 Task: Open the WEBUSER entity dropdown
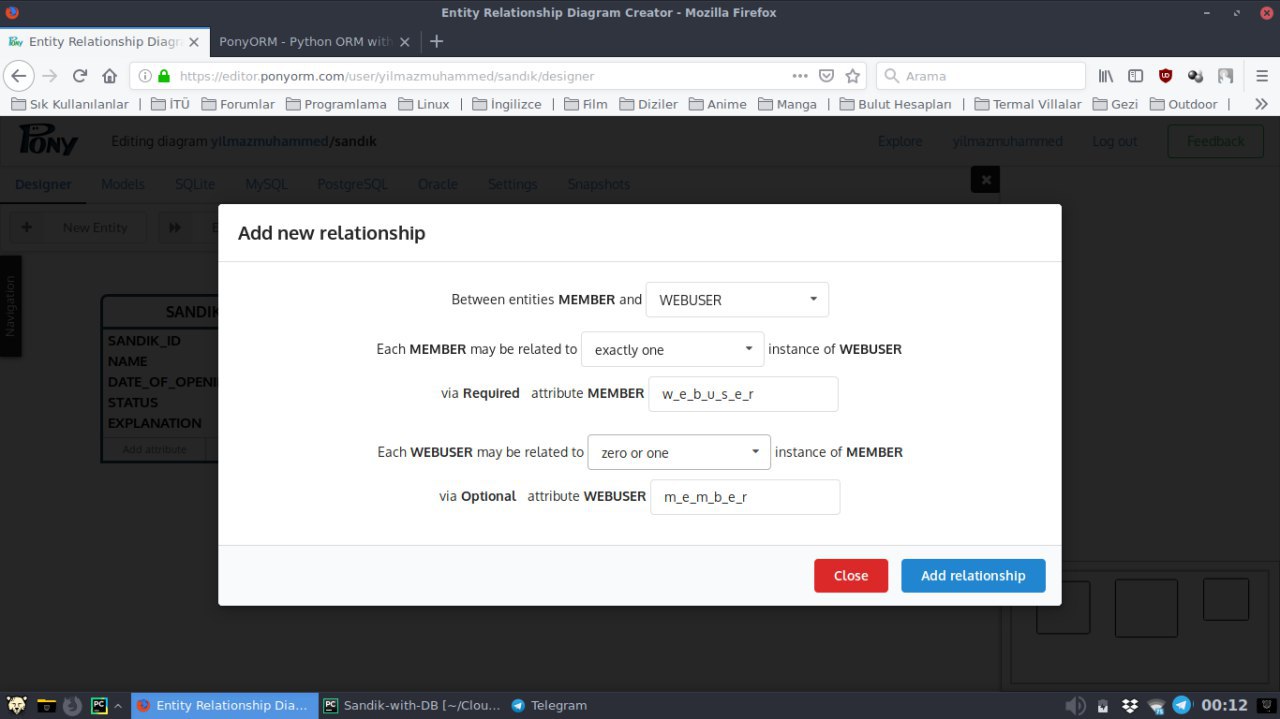[737, 299]
